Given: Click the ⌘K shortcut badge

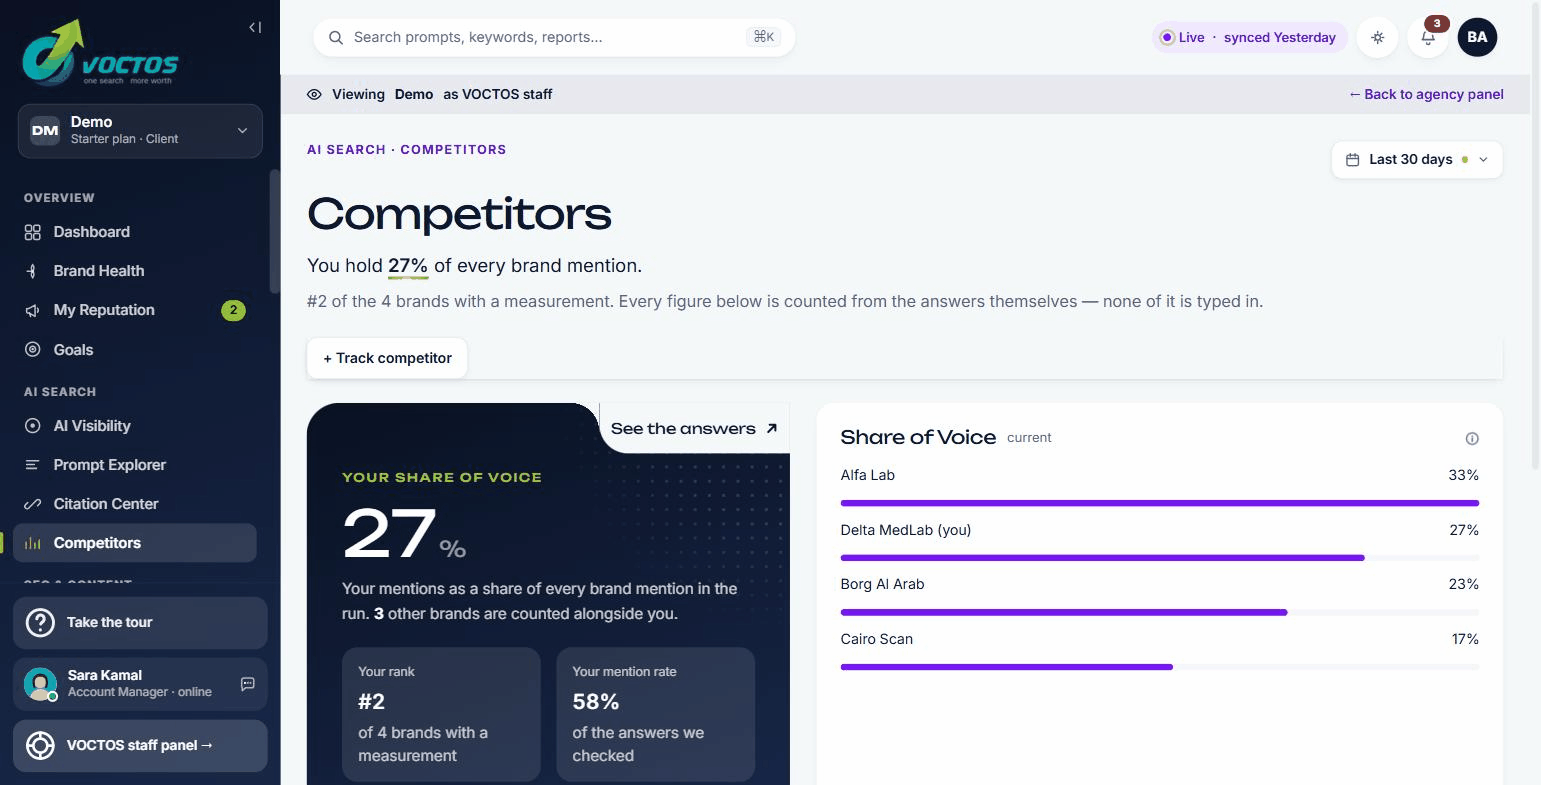Looking at the screenshot, I should pos(764,37).
